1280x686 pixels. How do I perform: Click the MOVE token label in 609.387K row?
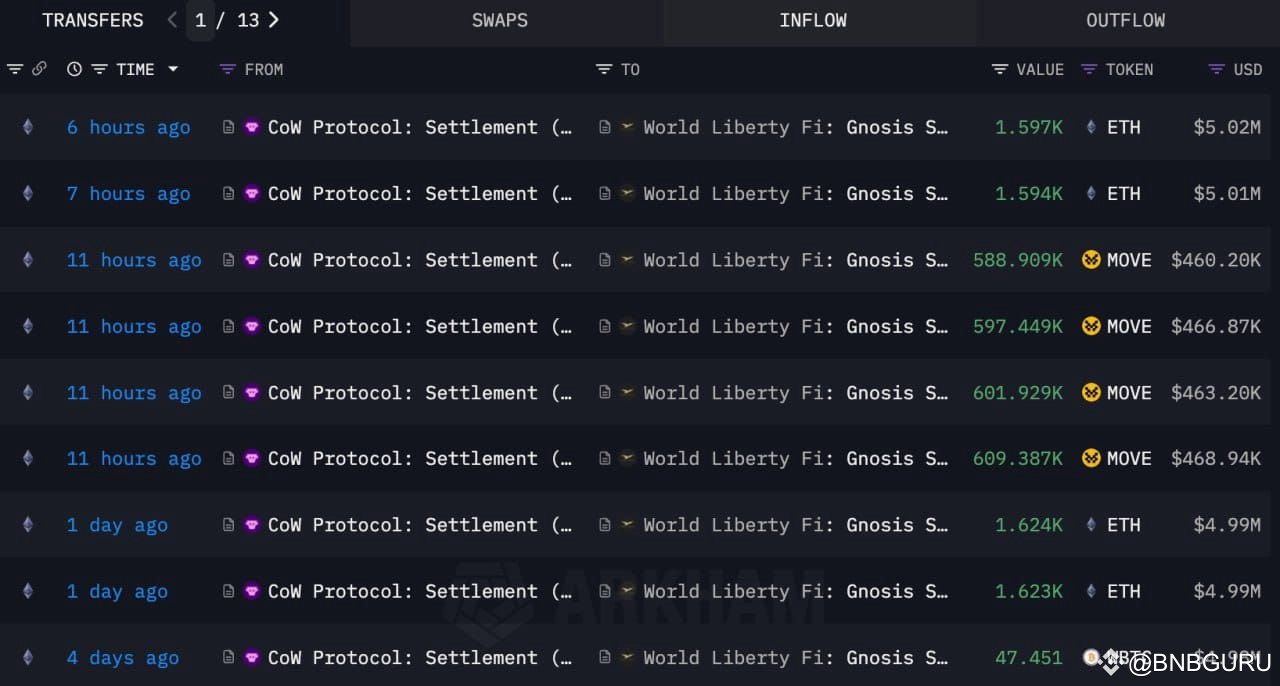1129,458
